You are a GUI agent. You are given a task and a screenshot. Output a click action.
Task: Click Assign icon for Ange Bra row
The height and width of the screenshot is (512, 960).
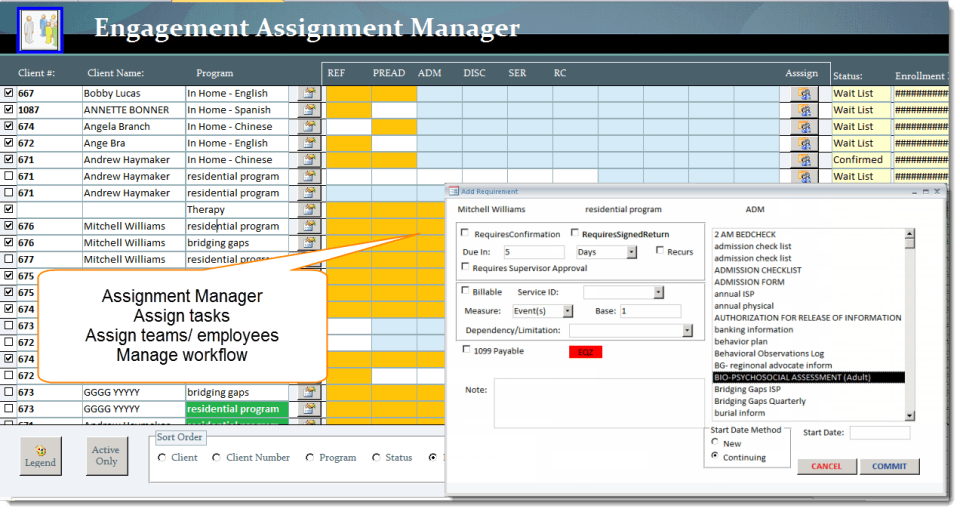(804, 143)
